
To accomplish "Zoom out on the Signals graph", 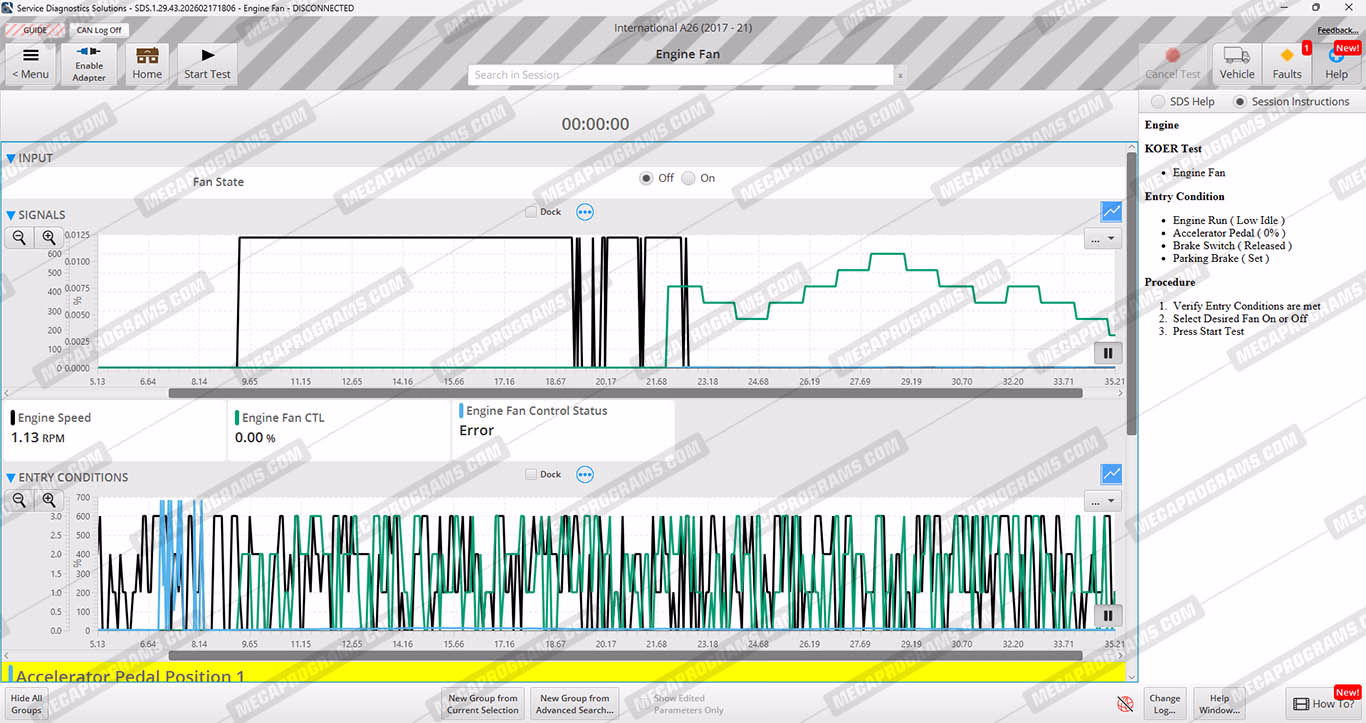I will 18,237.
